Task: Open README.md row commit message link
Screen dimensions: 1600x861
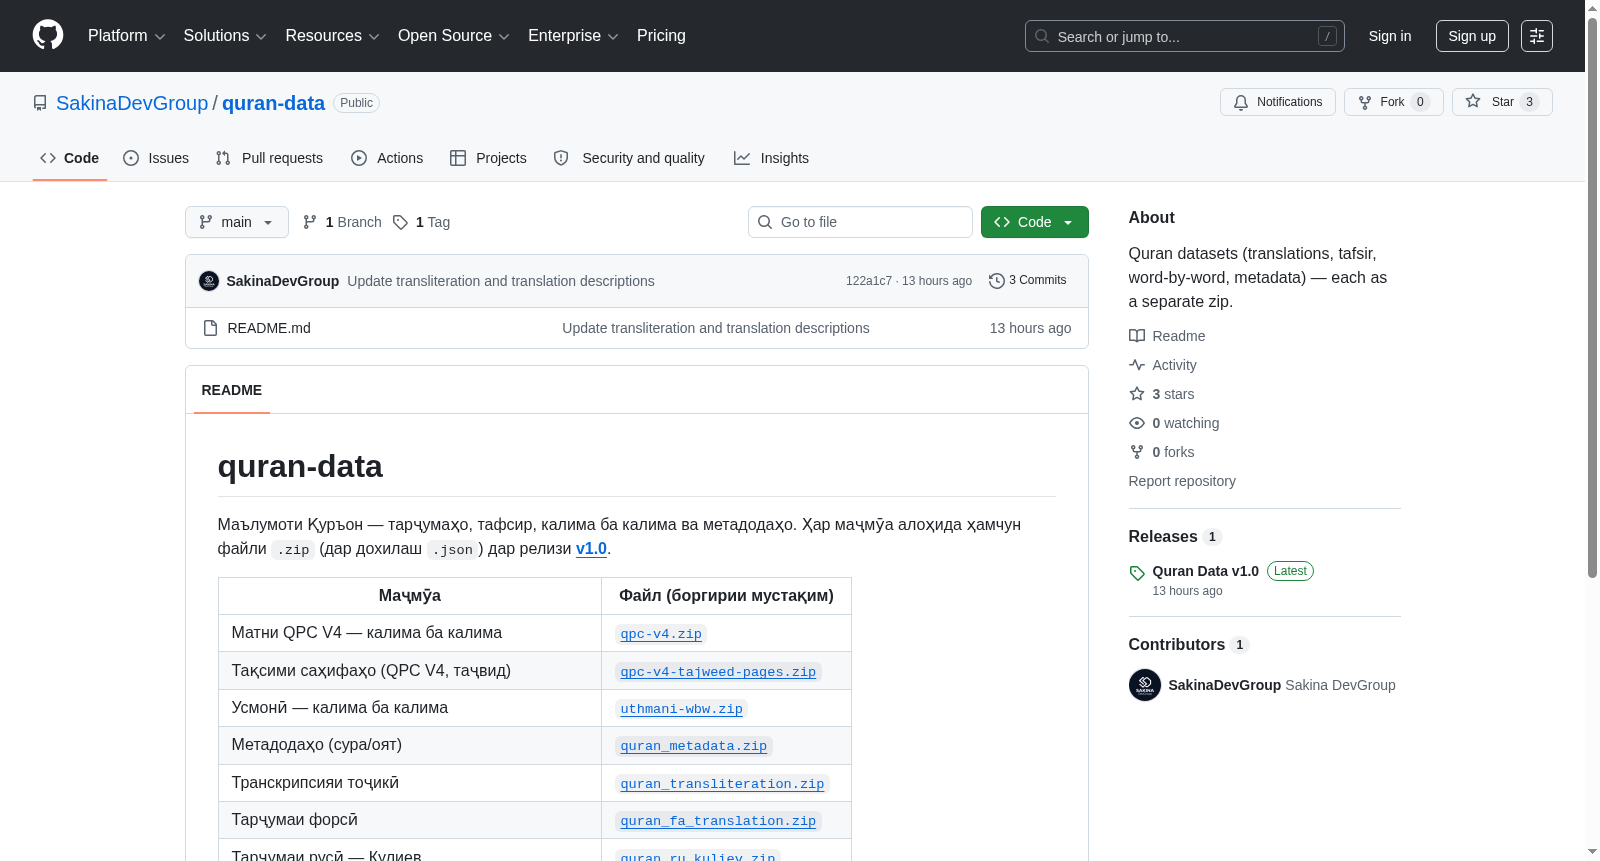Action: click(x=716, y=328)
